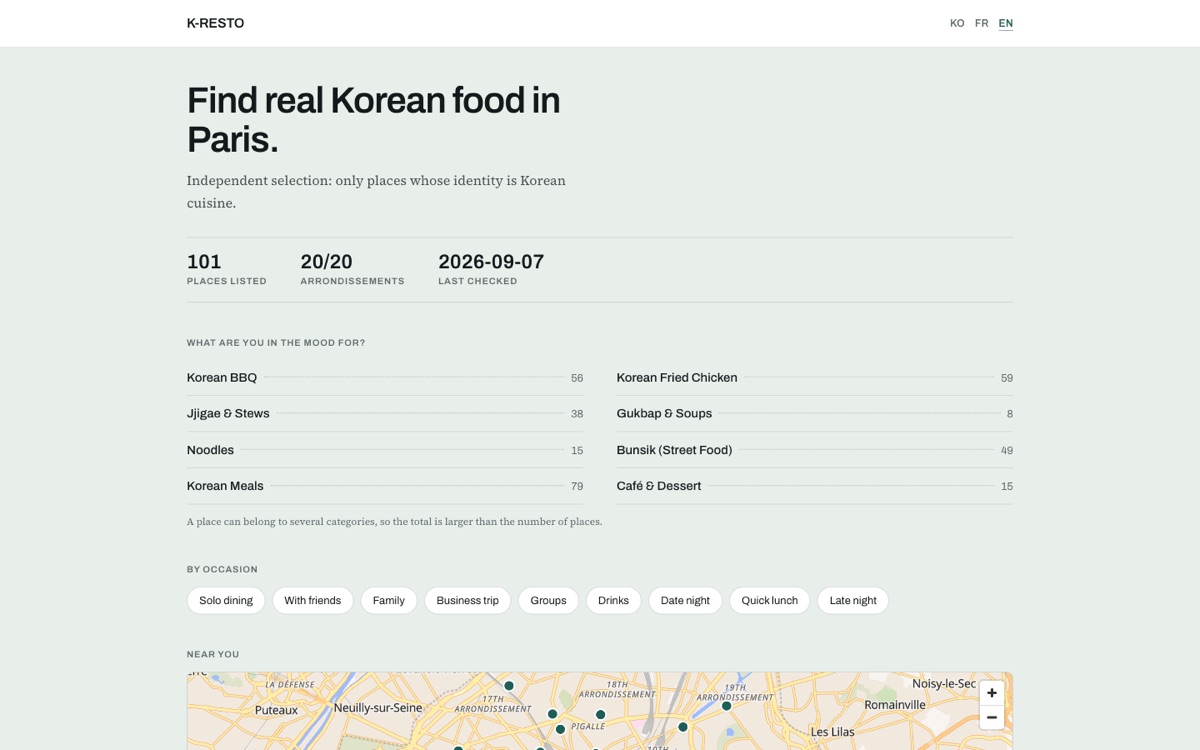Click the "What are you in the mood for?" label
The image size is (1200, 750).
click(x=276, y=343)
